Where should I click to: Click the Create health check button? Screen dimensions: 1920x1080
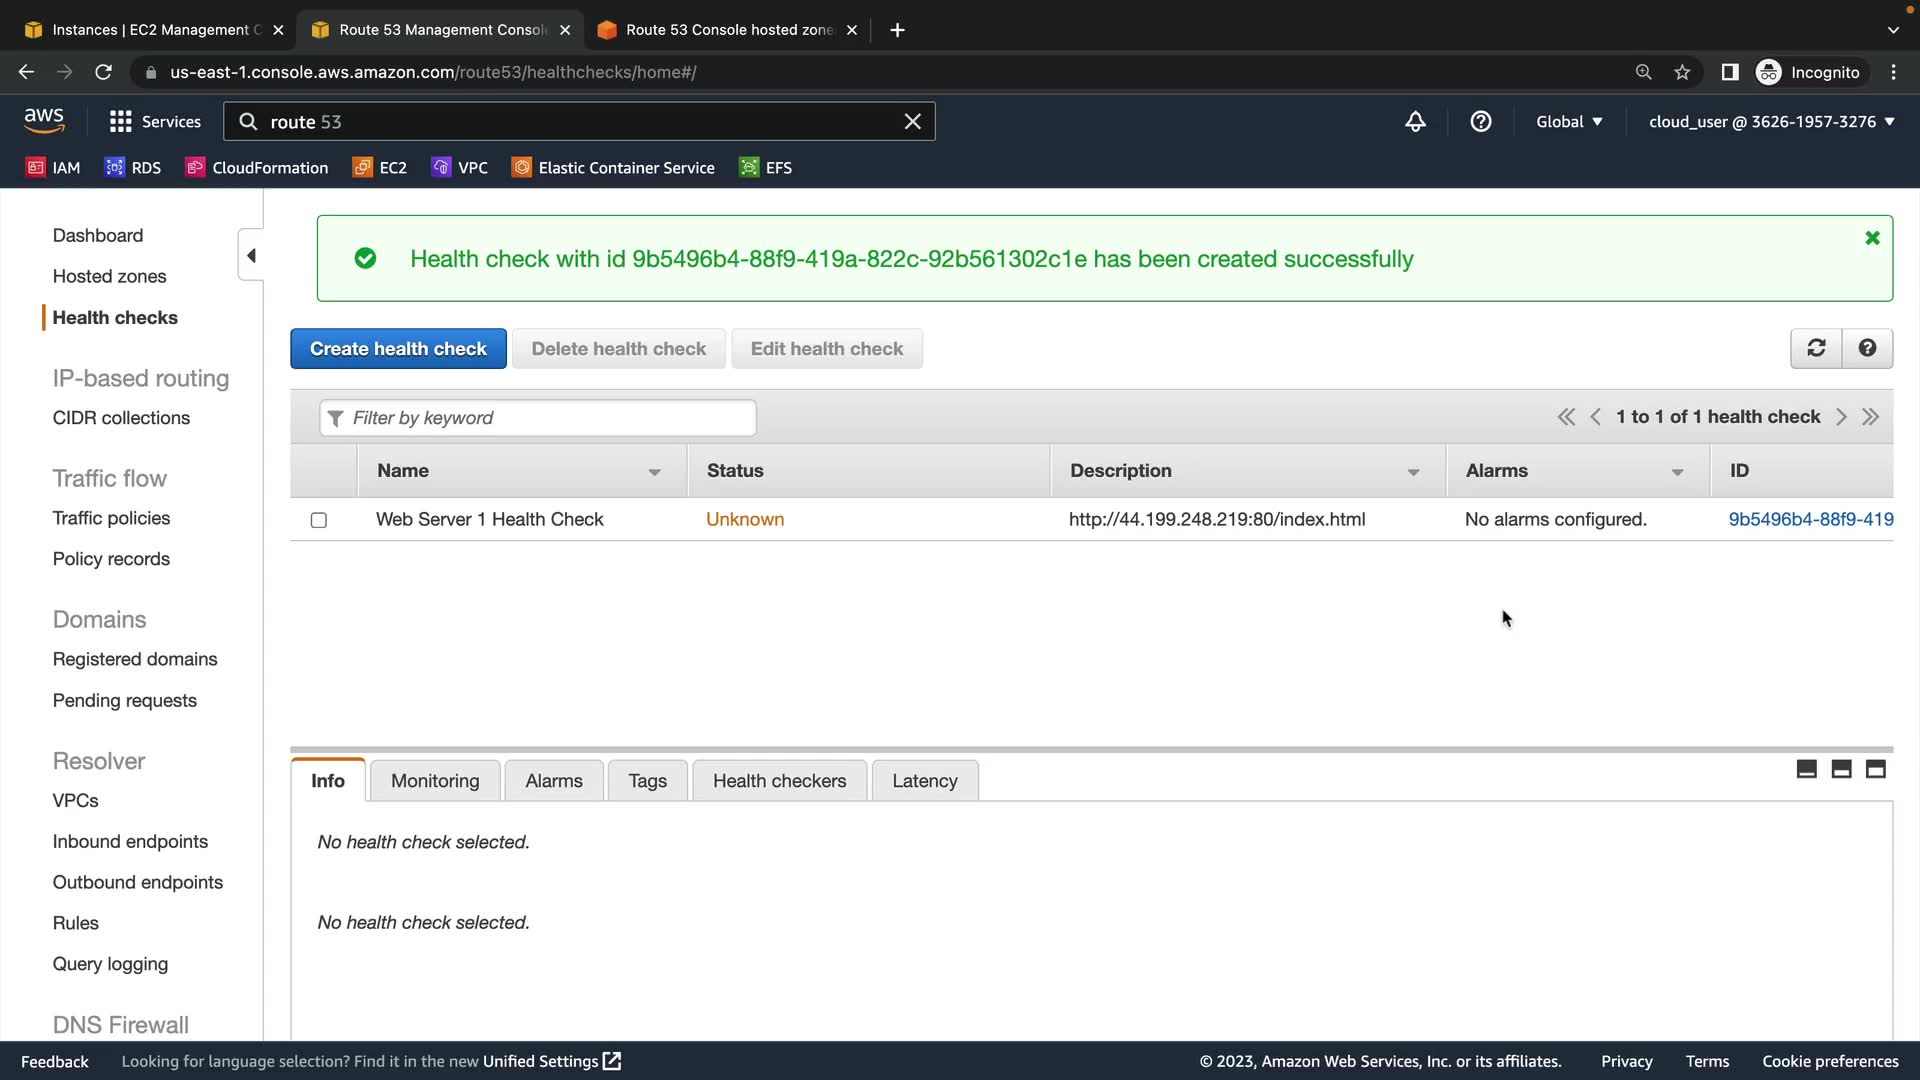click(x=398, y=349)
